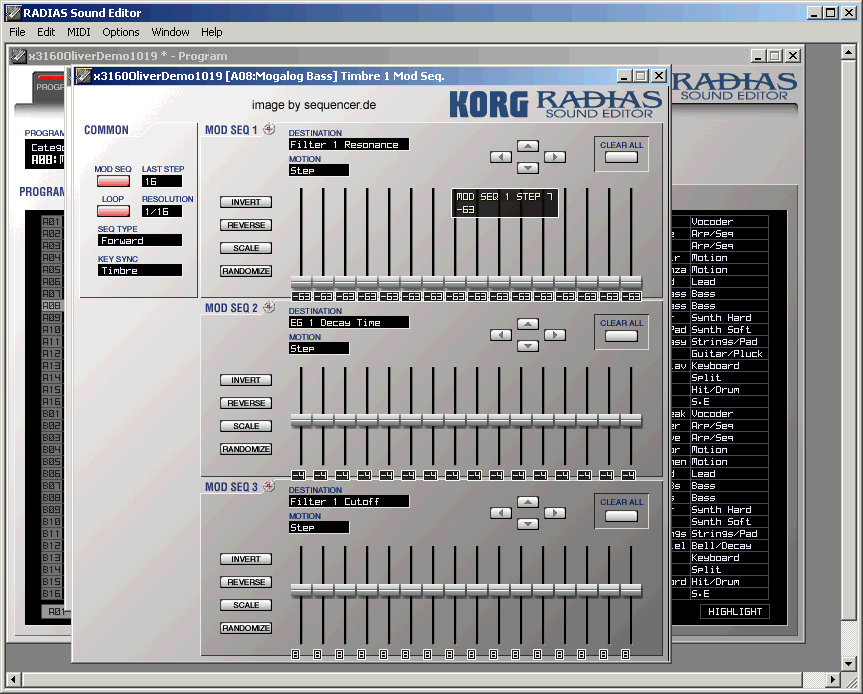
Task: Click Mod Seq 3 CLEAR ALL button
Action: click(621, 516)
